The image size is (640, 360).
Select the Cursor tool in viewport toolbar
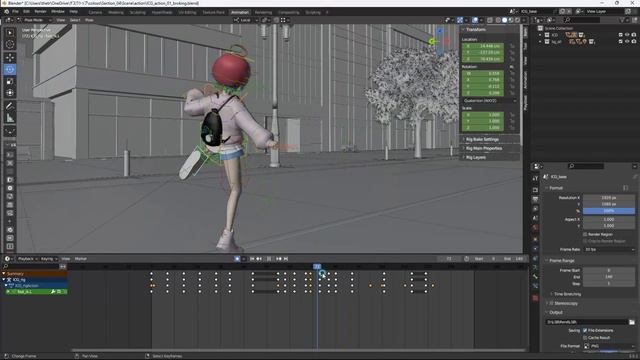[10, 44]
